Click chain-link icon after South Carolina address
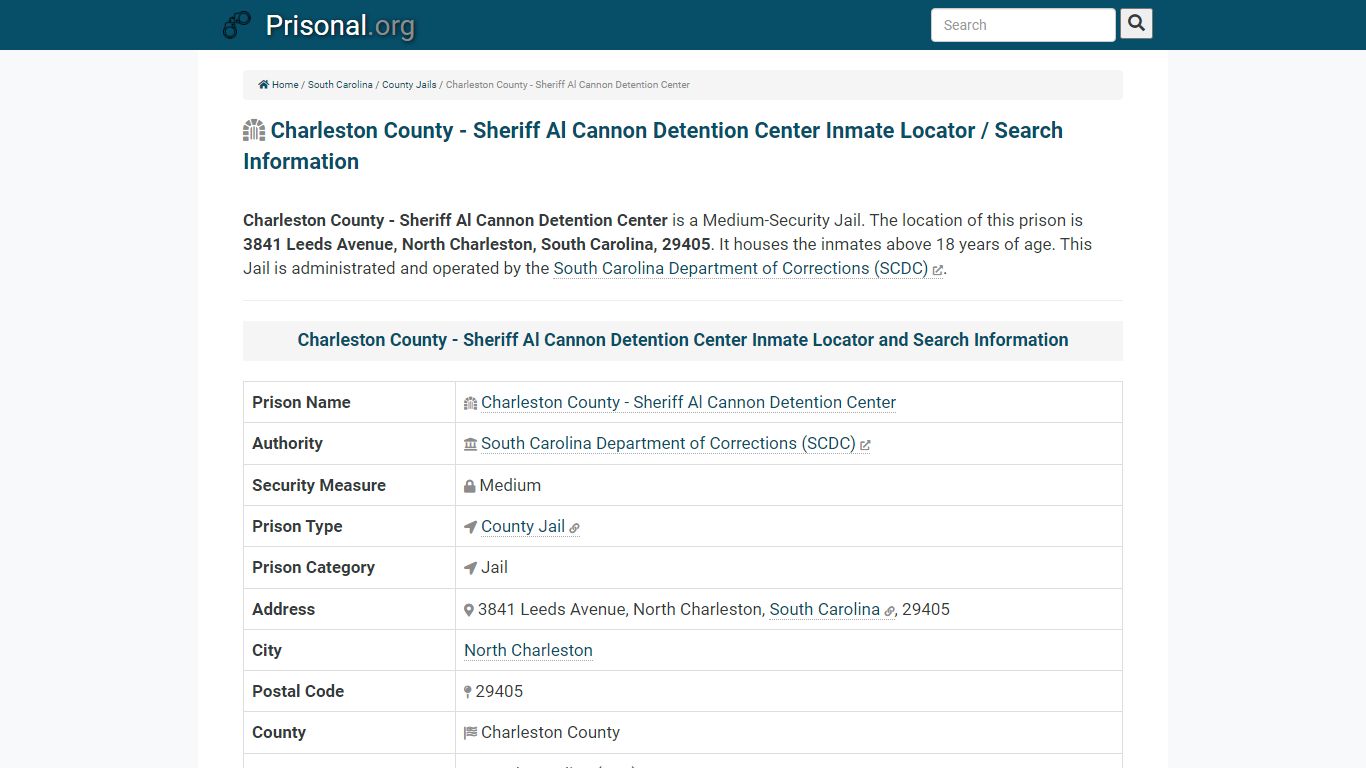This screenshot has height=768, width=1366. (889, 611)
